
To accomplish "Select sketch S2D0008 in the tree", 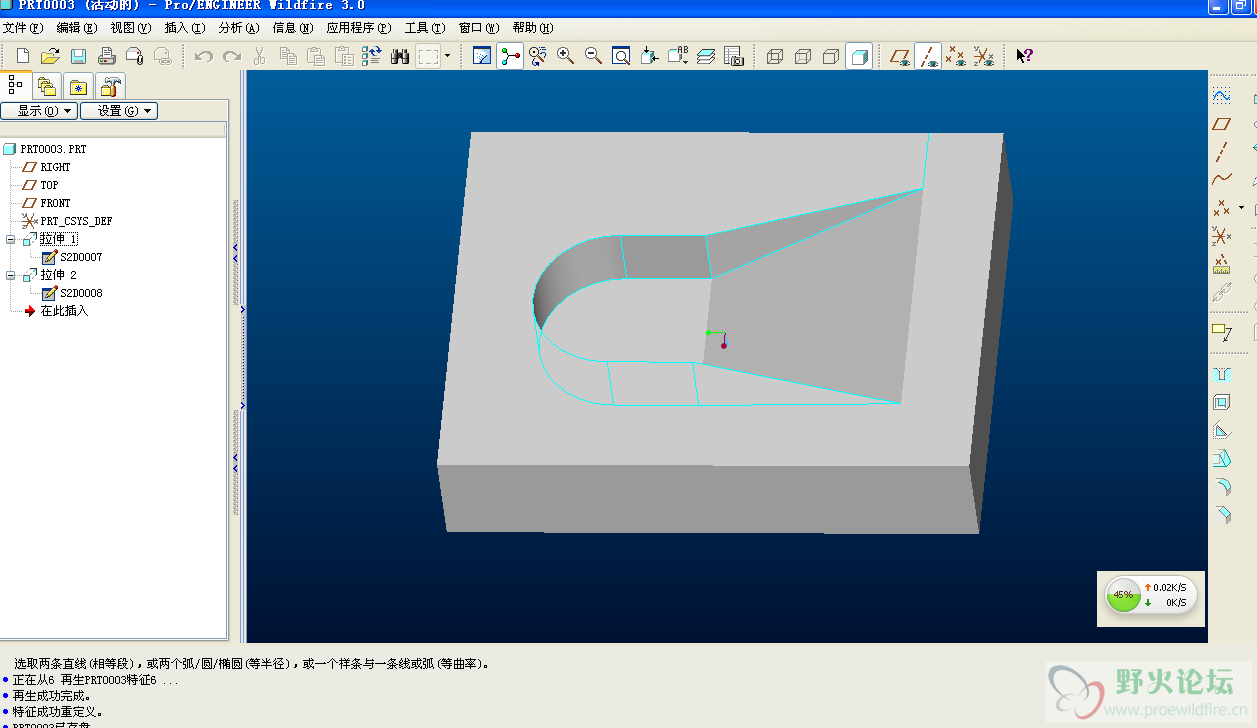I will (x=81, y=293).
